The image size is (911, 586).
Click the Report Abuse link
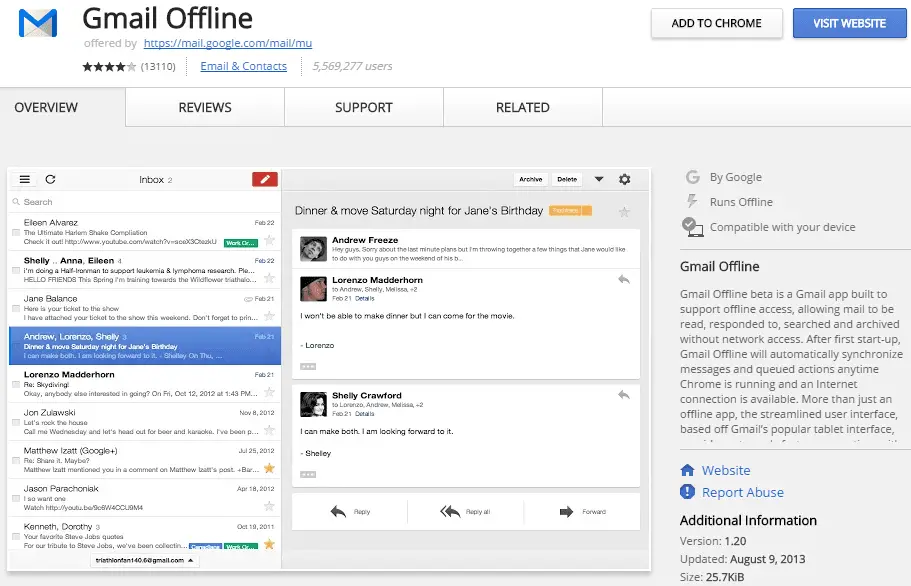743,492
